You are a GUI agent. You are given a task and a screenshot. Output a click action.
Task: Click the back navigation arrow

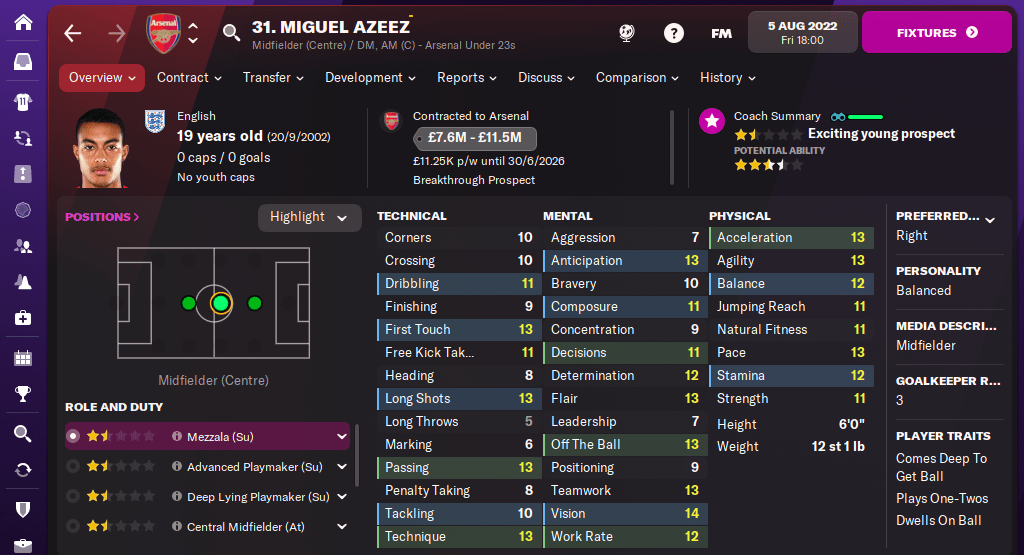(72, 33)
